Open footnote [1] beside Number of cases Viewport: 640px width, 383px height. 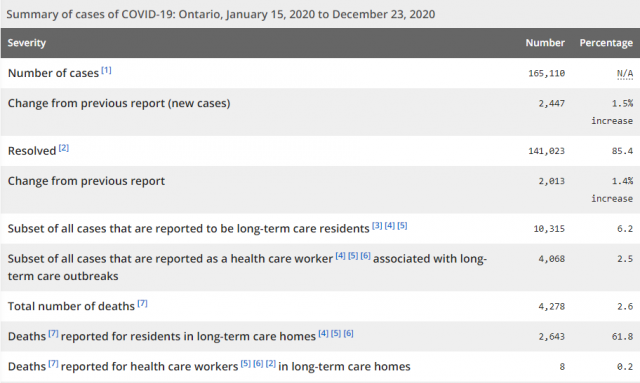tap(106, 70)
